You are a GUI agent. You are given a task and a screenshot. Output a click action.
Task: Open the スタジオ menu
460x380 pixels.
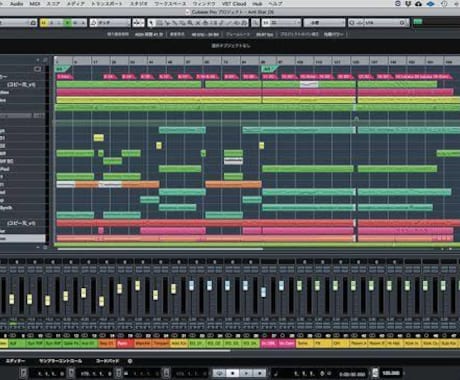[138, 4]
